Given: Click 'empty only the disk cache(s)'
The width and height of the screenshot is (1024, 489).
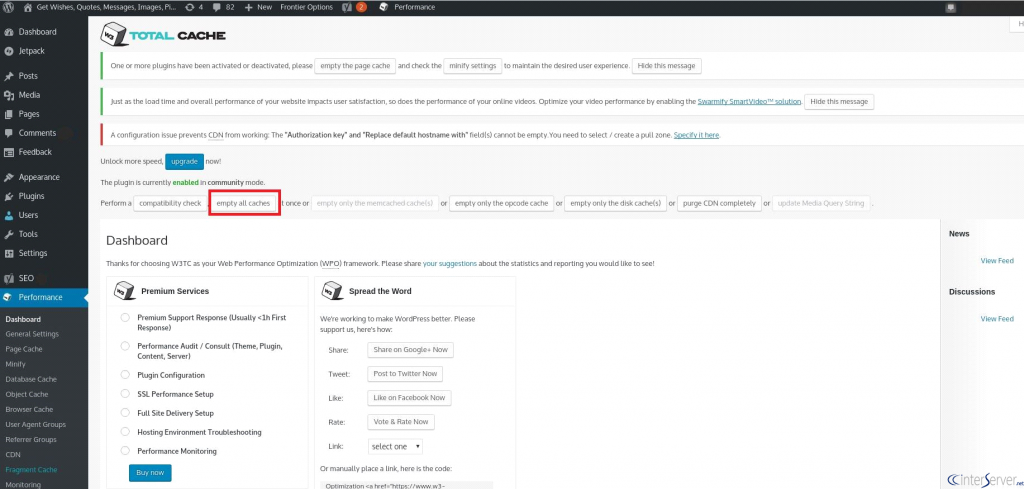Looking at the screenshot, I should click(x=615, y=203).
